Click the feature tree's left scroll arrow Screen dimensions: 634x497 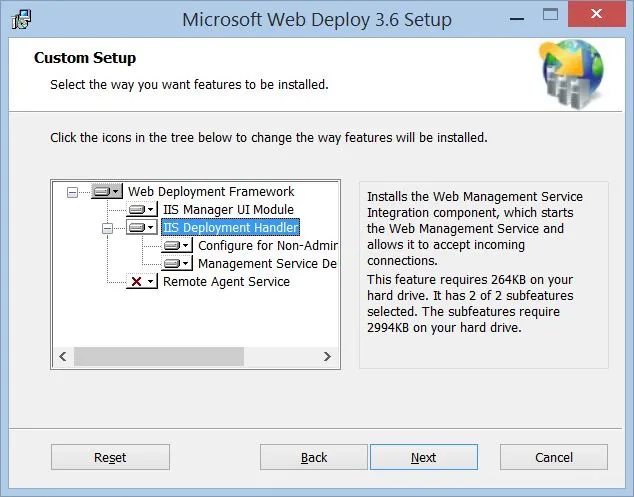(x=64, y=357)
